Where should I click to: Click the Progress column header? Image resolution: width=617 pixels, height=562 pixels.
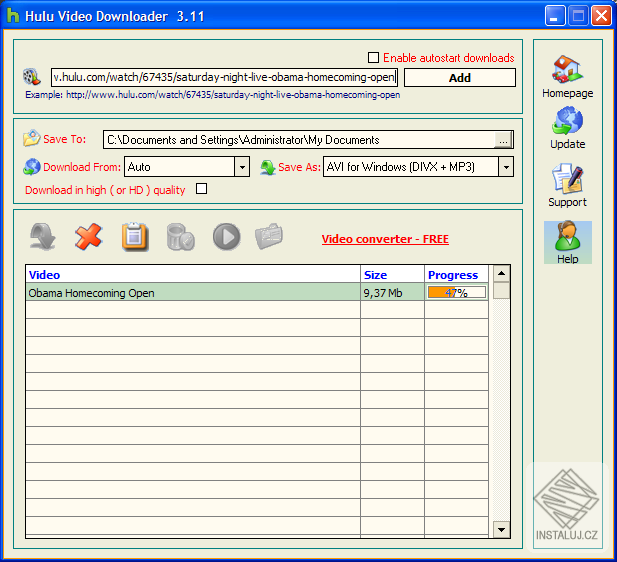[x=456, y=274]
